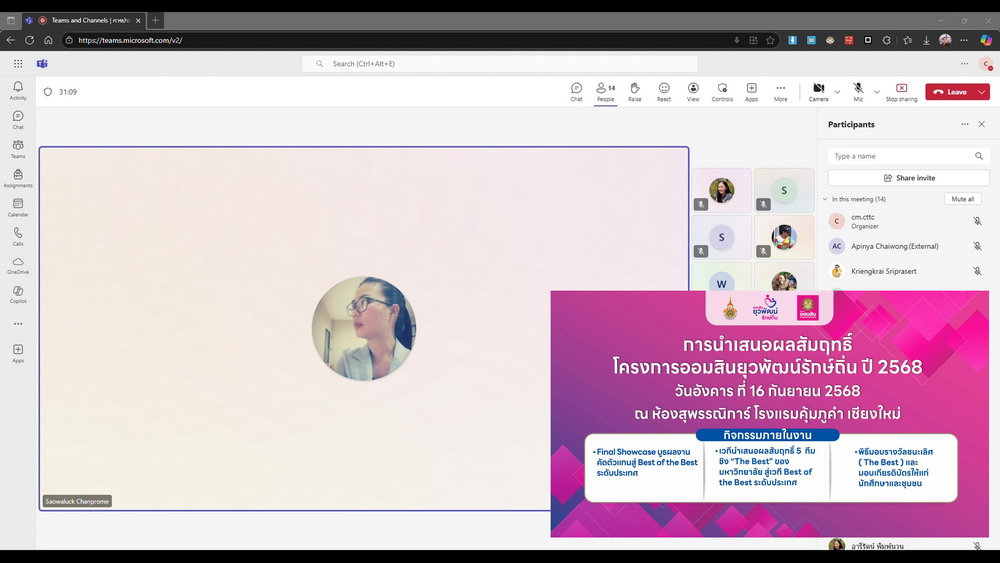Close the Participants panel
The image size is (1000, 563).
[x=982, y=124]
